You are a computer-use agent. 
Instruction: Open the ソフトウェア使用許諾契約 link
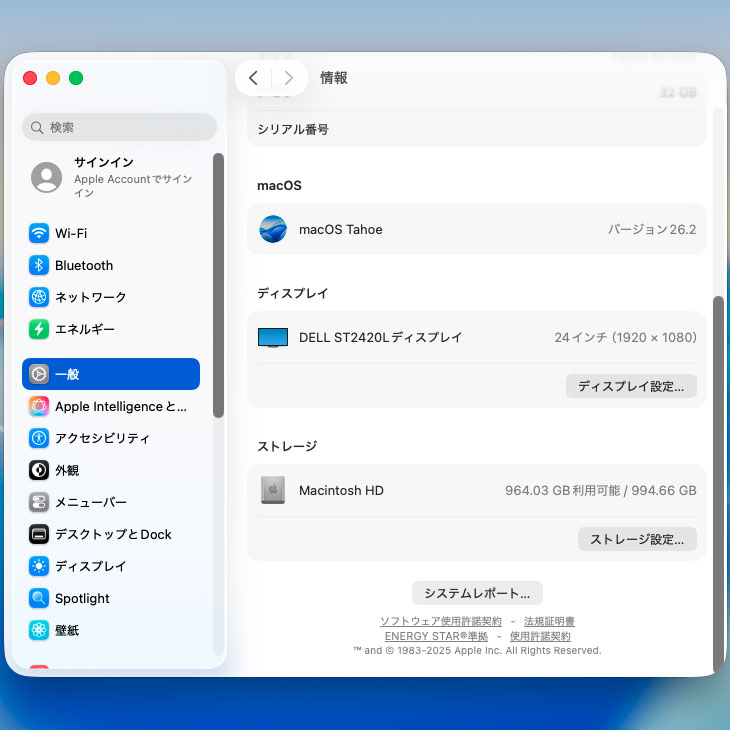[440, 621]
